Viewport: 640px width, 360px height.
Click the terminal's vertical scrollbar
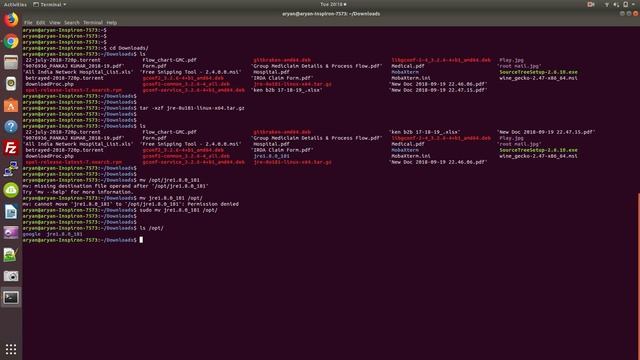(638, 276)
